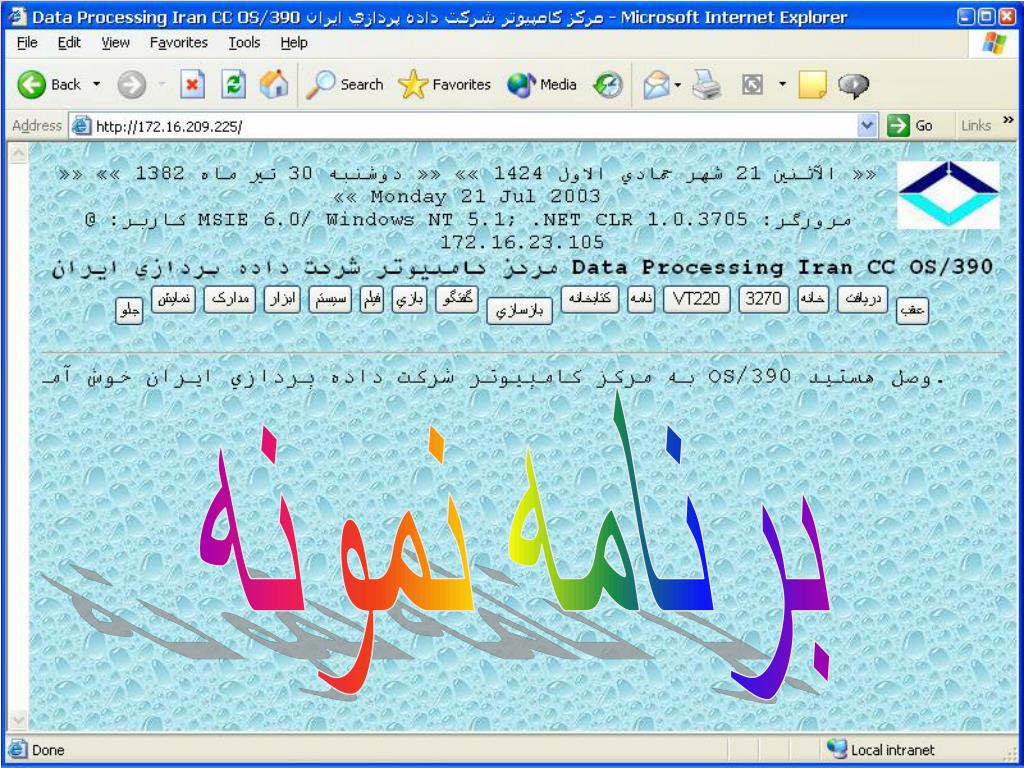Click the بازسازی (refresh) page button

pyautogui.click(x=519, y=311)
